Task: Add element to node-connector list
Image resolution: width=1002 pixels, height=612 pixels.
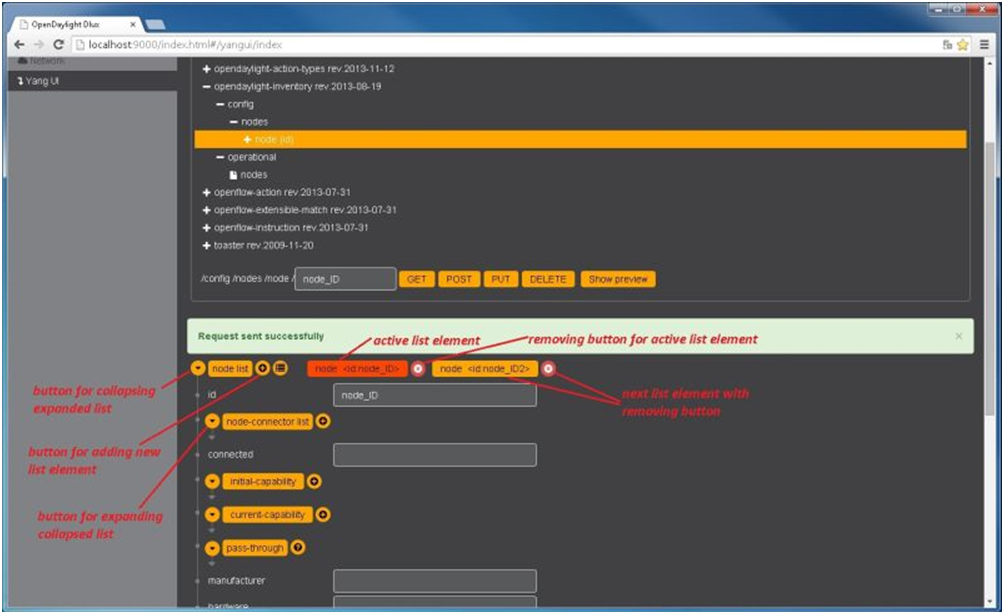Action: tap(323, 421)
